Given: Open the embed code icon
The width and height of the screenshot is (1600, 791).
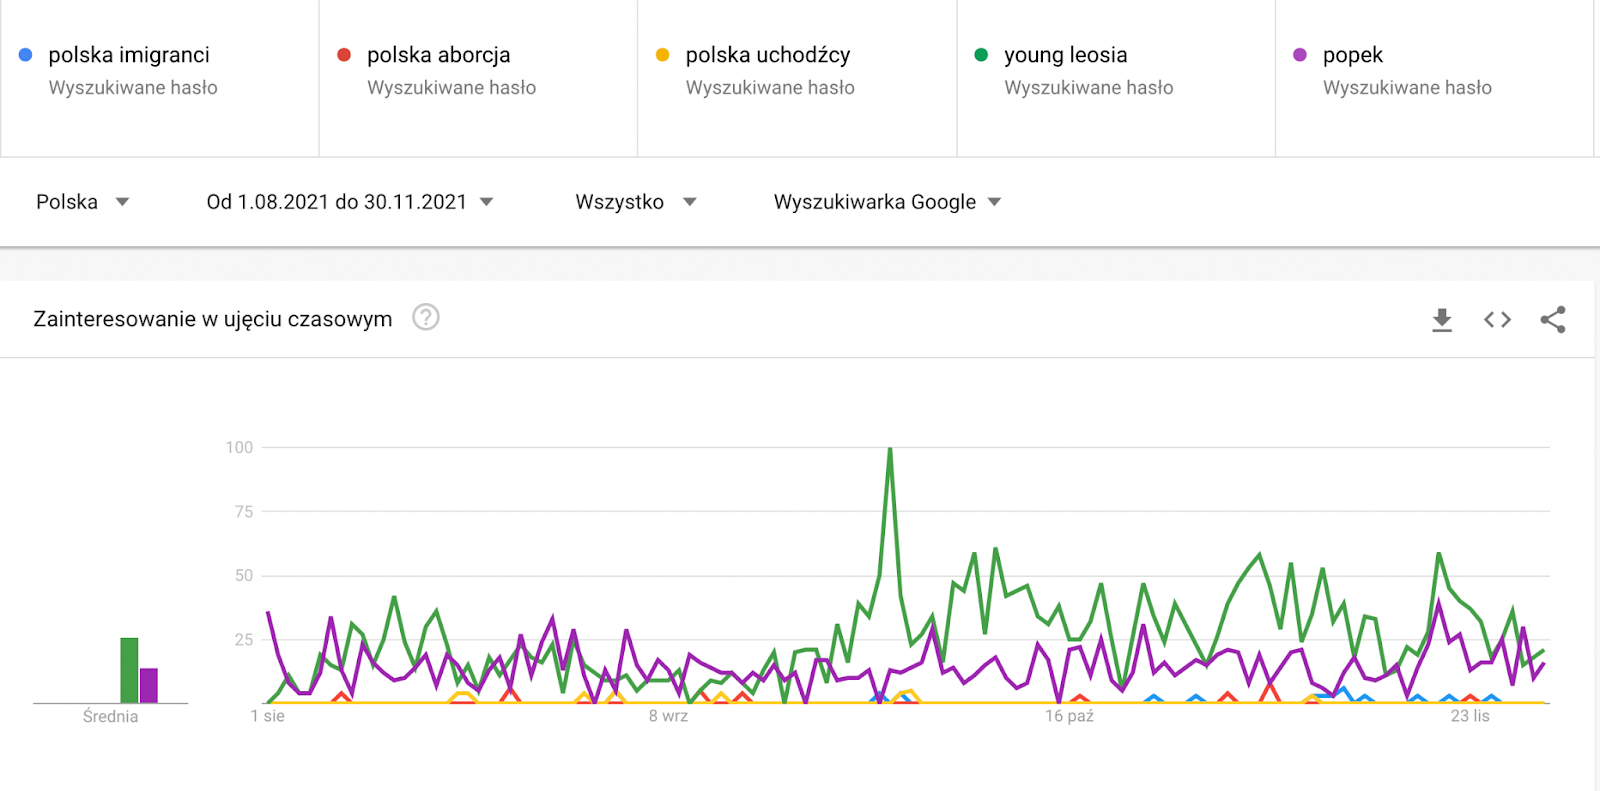Looking at the screenshot, I should coord(1497,320).
